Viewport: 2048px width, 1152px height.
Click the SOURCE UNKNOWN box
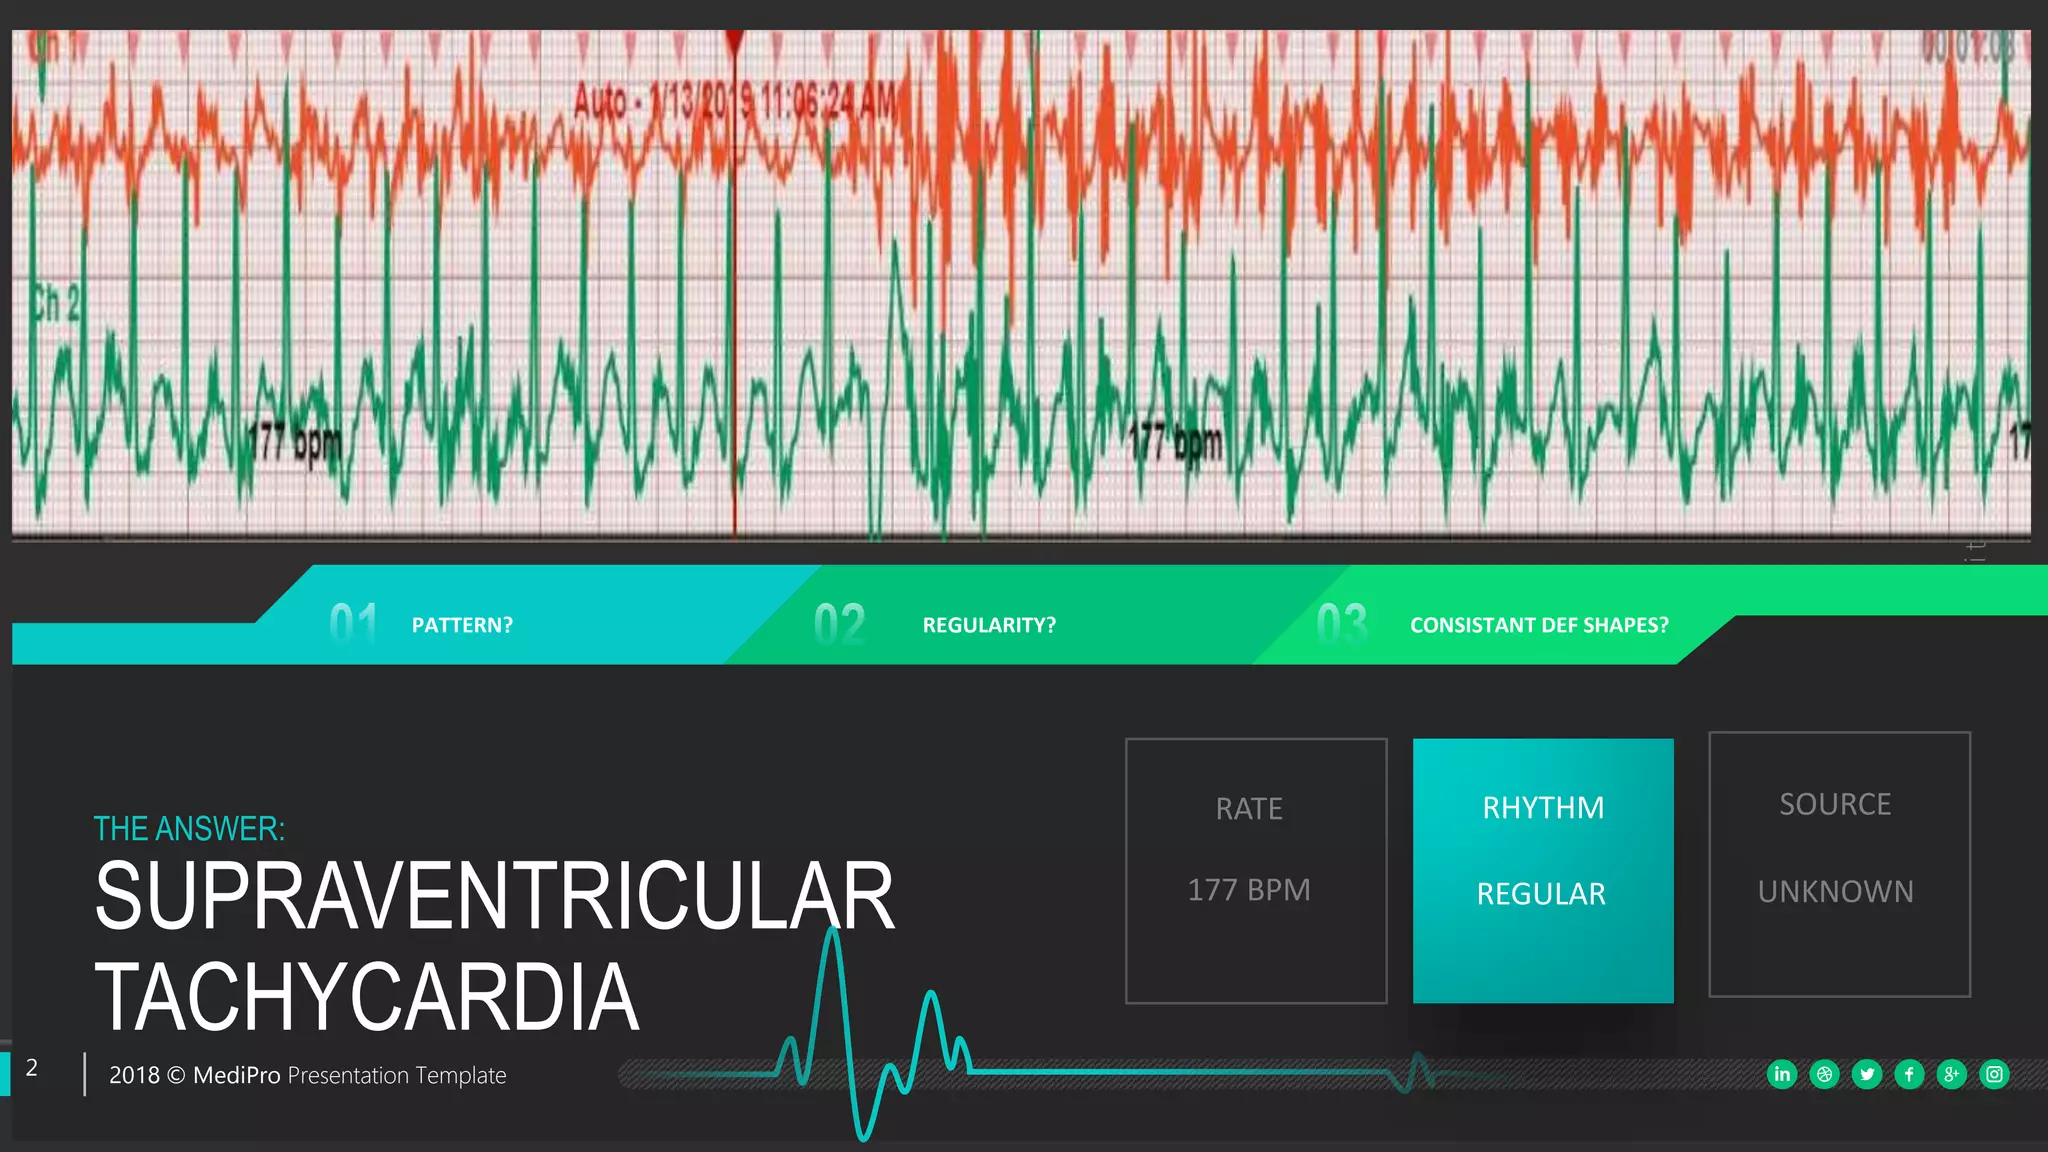pos(1838,865)
